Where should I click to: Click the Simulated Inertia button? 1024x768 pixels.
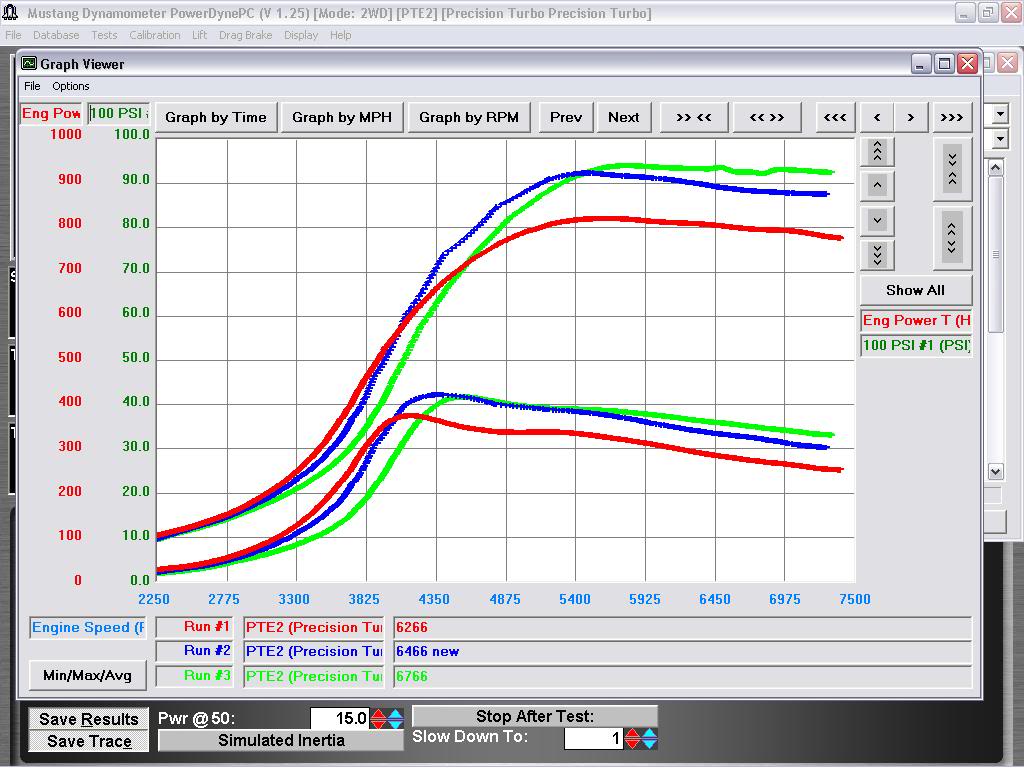[281, 740]
